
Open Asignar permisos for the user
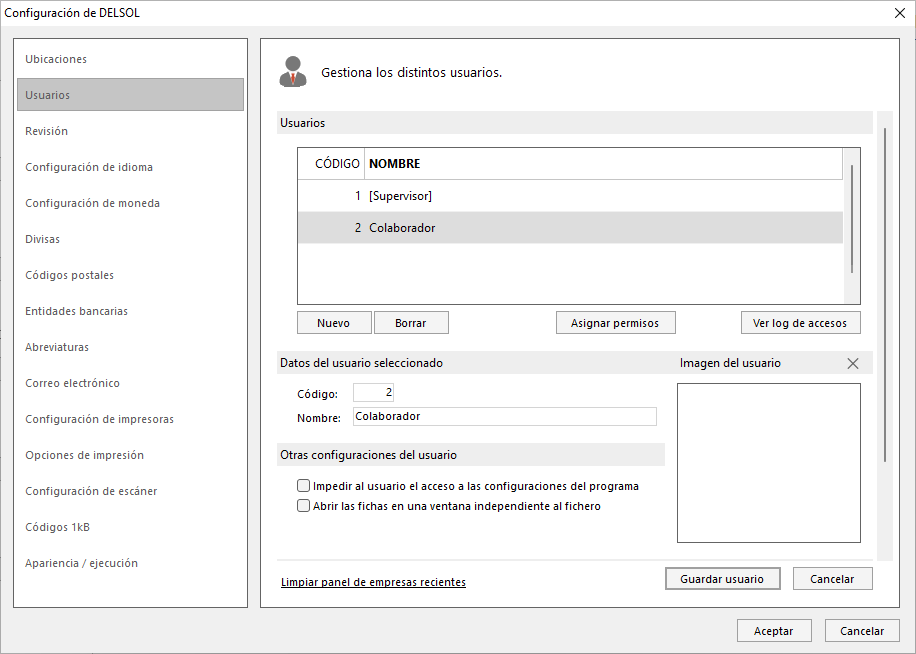tap(616, 323)
